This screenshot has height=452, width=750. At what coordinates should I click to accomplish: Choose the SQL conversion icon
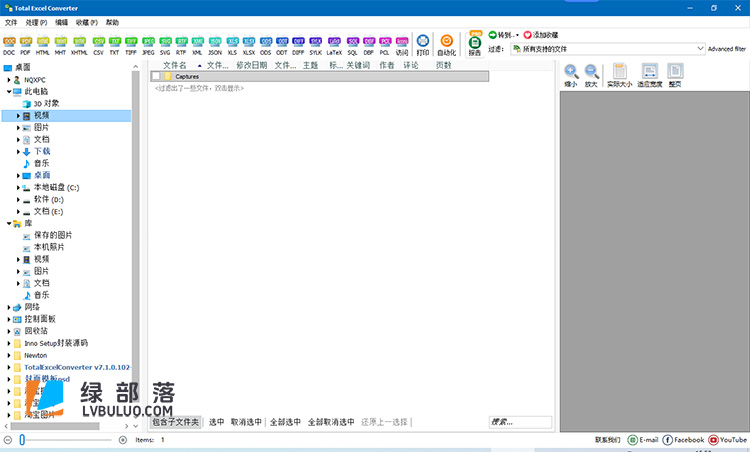(353, 45)
